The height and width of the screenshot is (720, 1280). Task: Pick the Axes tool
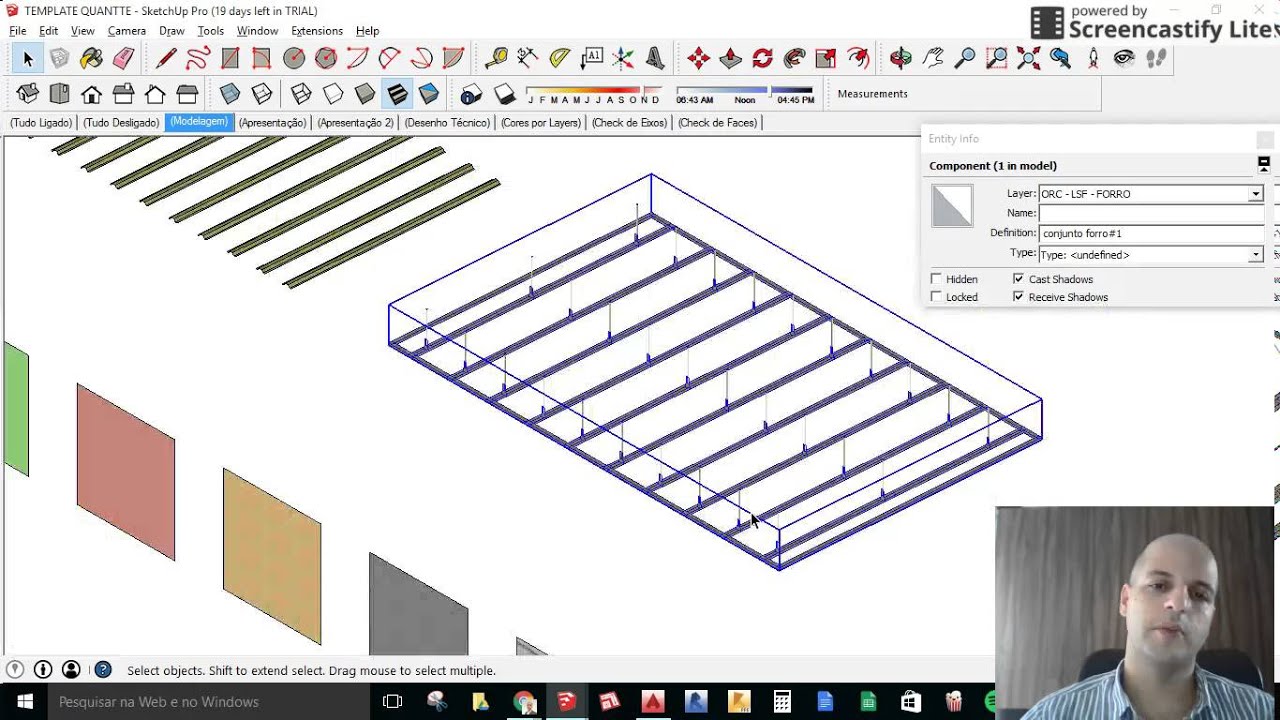coord(624,59)
